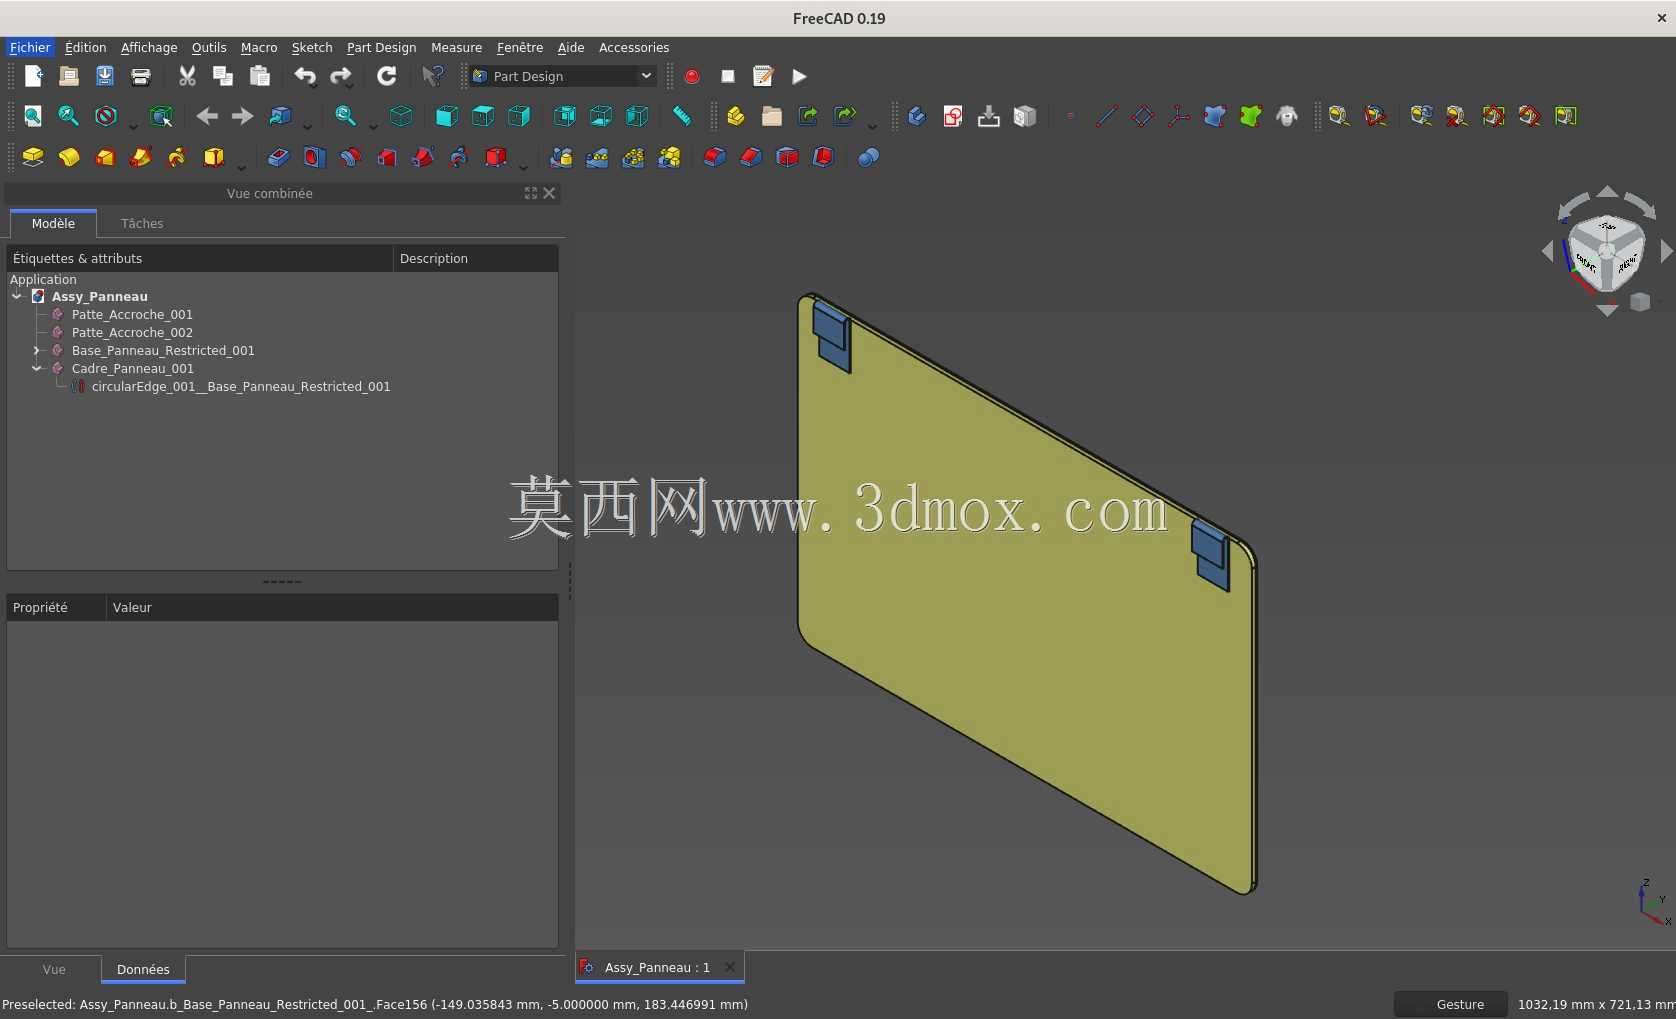Open the subtractive primitive dropdown arrow
This screenshot has height=1019, width=1676.
[523, 165]
